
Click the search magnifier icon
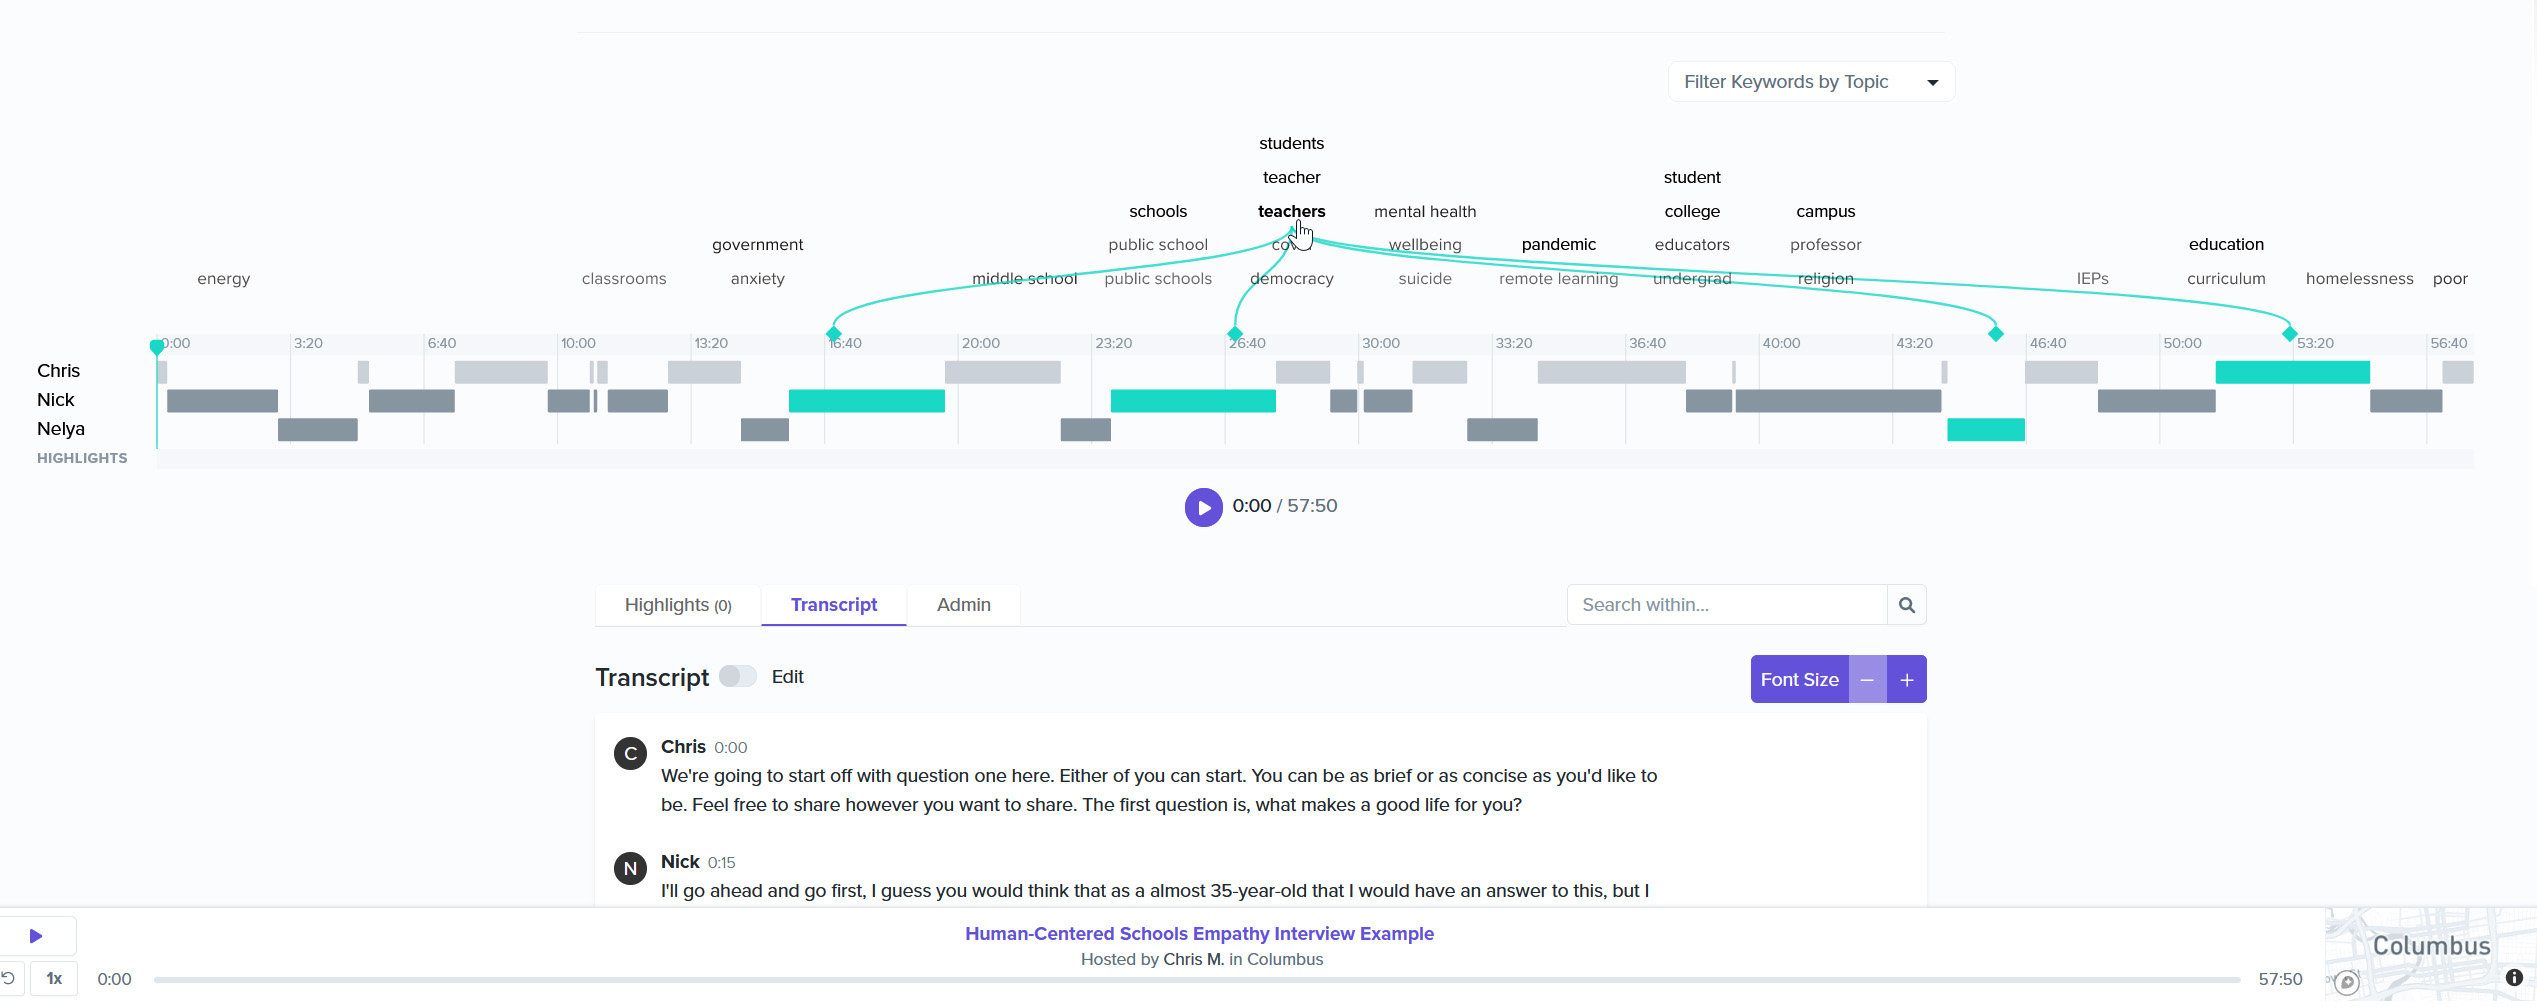pos(1906,605)
